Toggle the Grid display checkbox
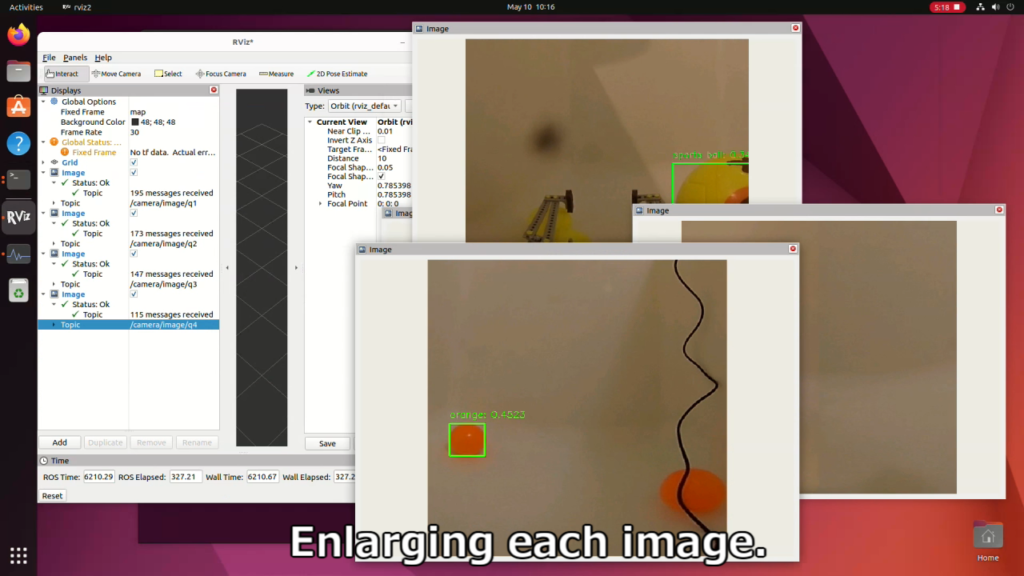 coord(134,162)
